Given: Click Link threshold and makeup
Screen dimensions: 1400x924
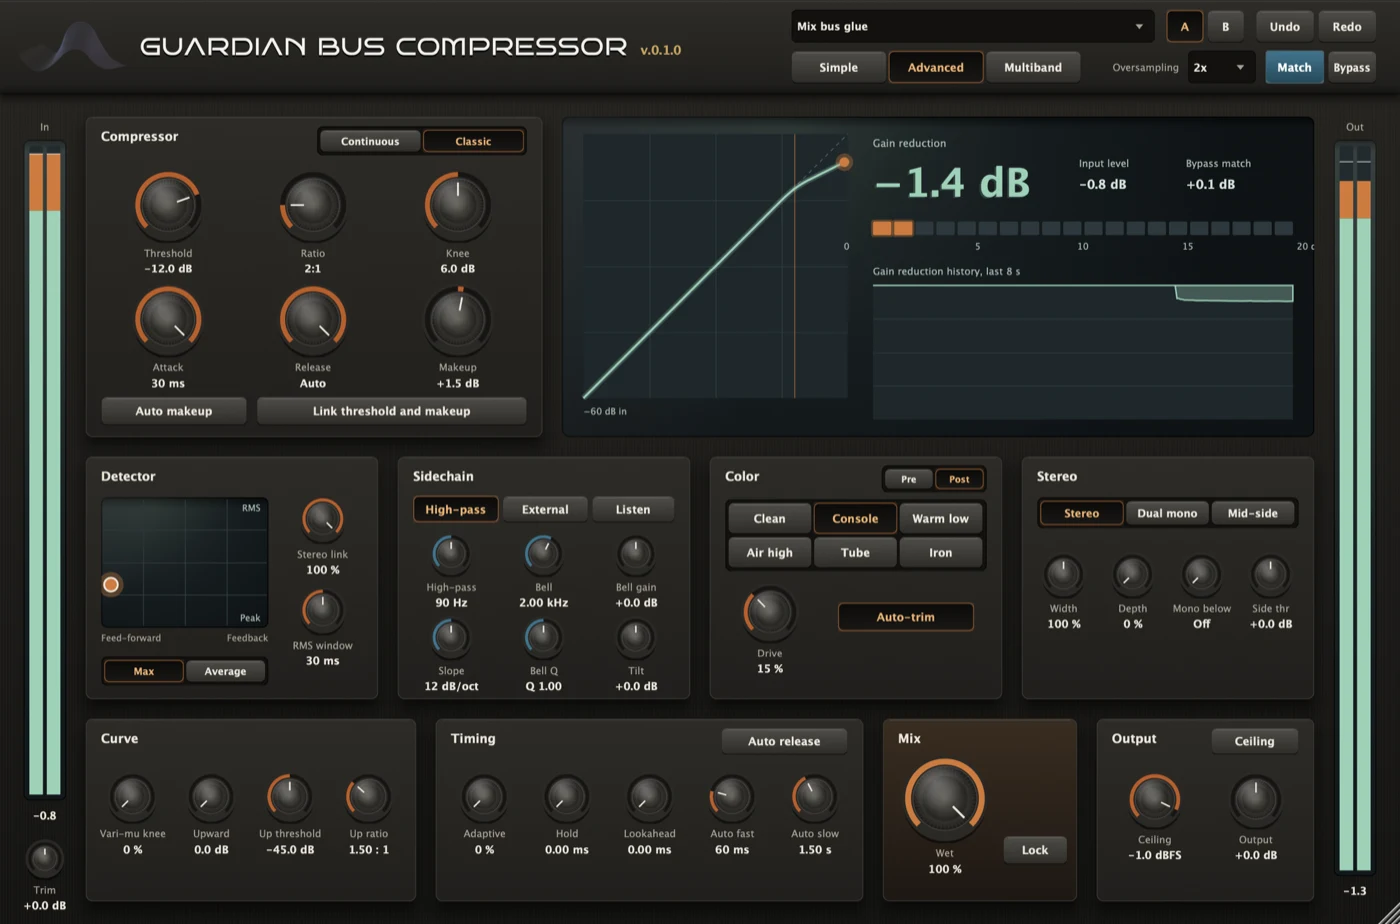Looking at the screenshot, I should (391, 411).
